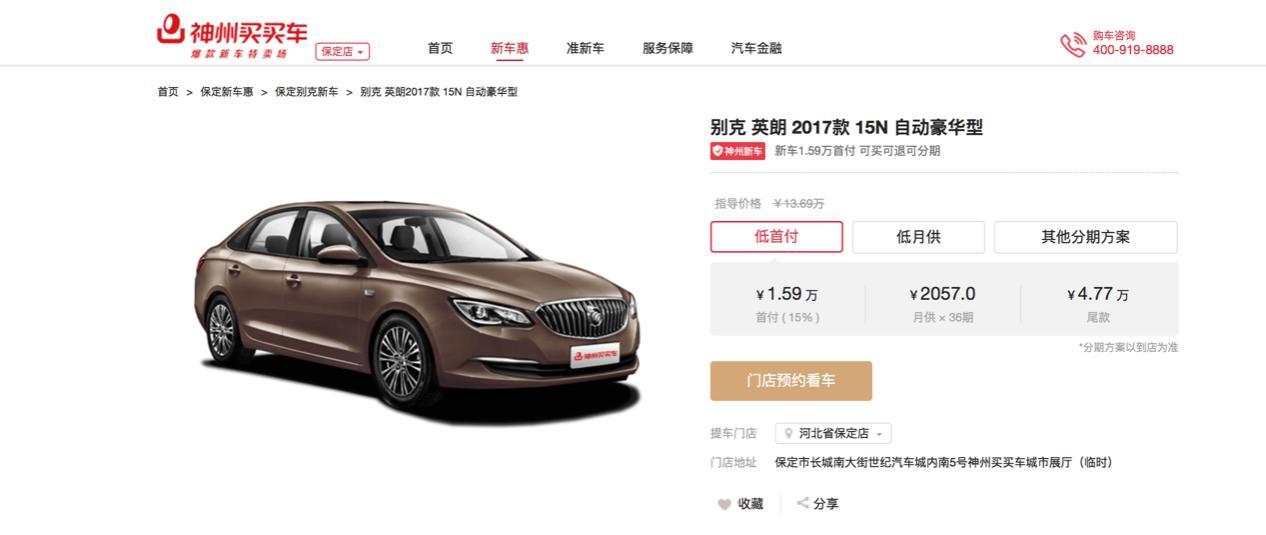Open the 服务保障 menu item
Screen dimensions: 1266x535
click(x=668, y=48)
